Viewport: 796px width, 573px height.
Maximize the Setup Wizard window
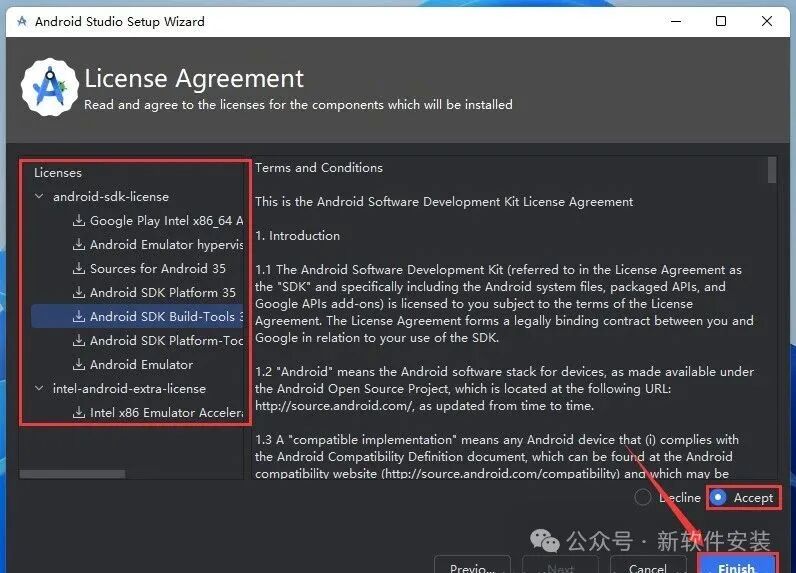pyautogui.click(x=720, y=21)
